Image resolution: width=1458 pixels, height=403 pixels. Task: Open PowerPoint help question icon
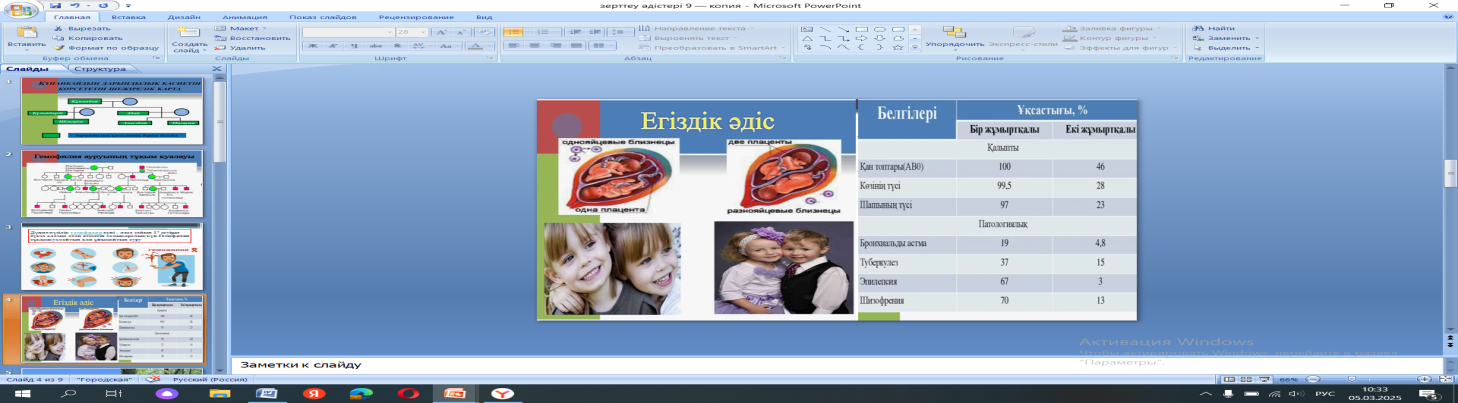point(1447,16)
